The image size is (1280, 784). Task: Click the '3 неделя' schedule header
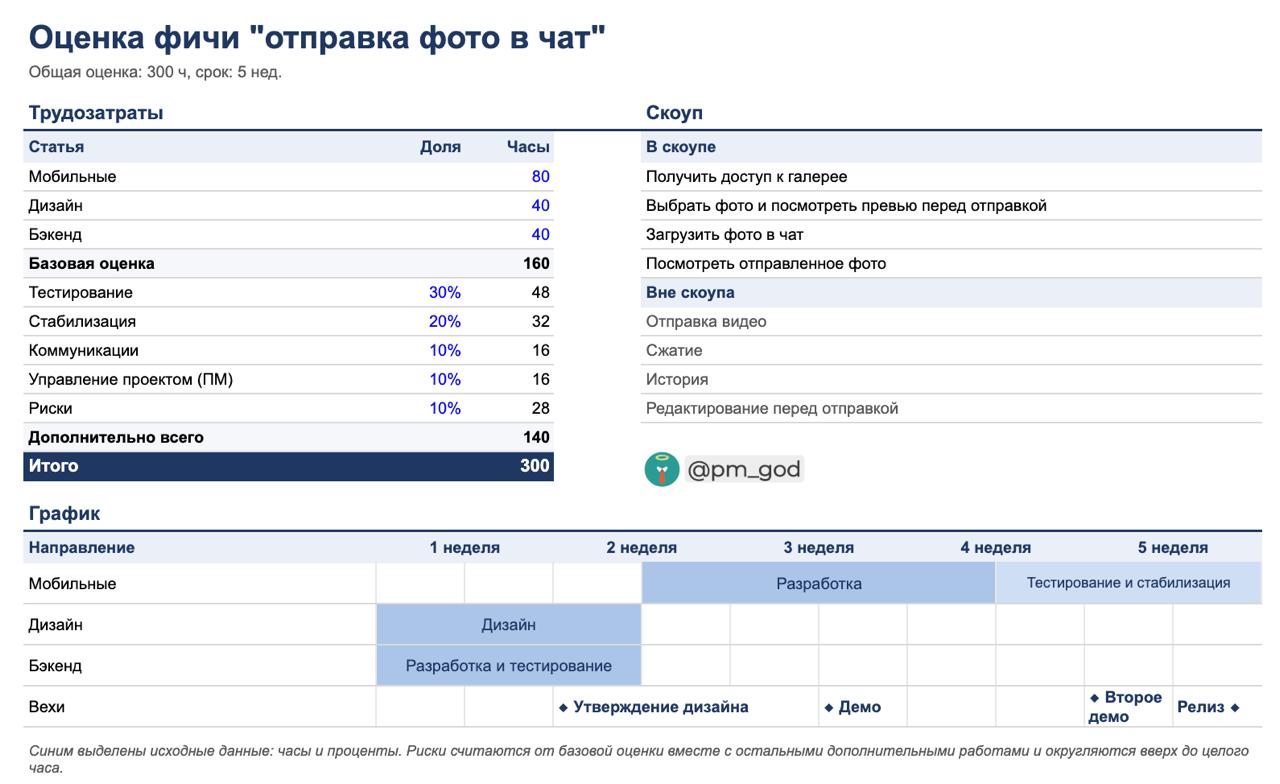pos(819,548)
